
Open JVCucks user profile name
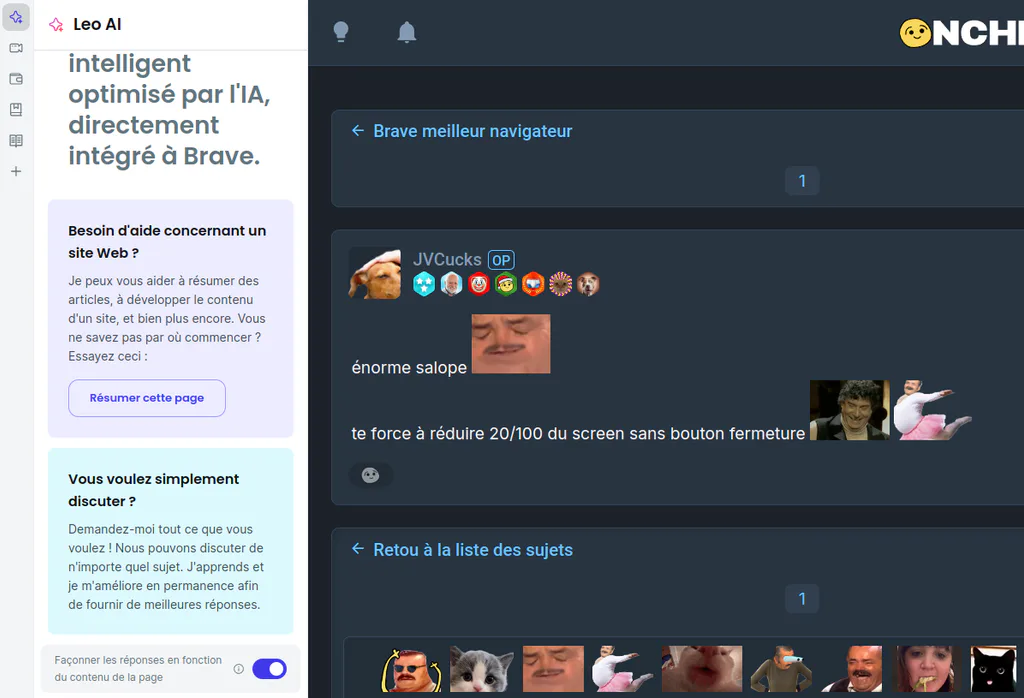pyautogui.click(x=447, y=259)
